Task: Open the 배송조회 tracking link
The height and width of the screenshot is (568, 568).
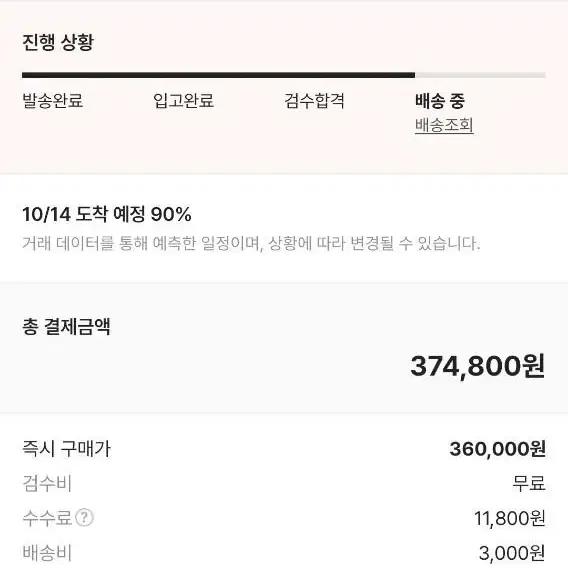Action: [x=444, y=125]
